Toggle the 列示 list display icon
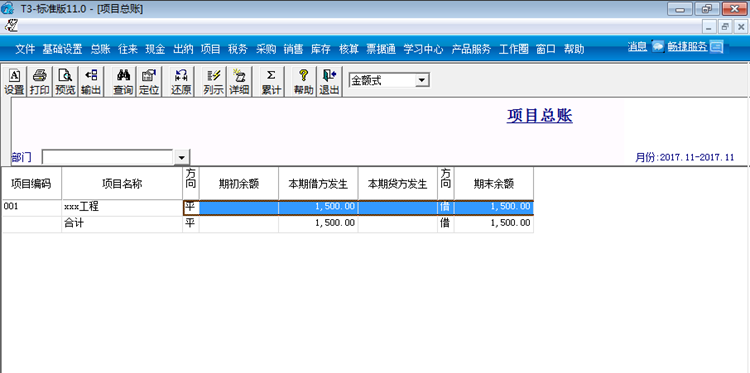Image resolution: width=750 pixels, height=373 pixels. point(213,81)
